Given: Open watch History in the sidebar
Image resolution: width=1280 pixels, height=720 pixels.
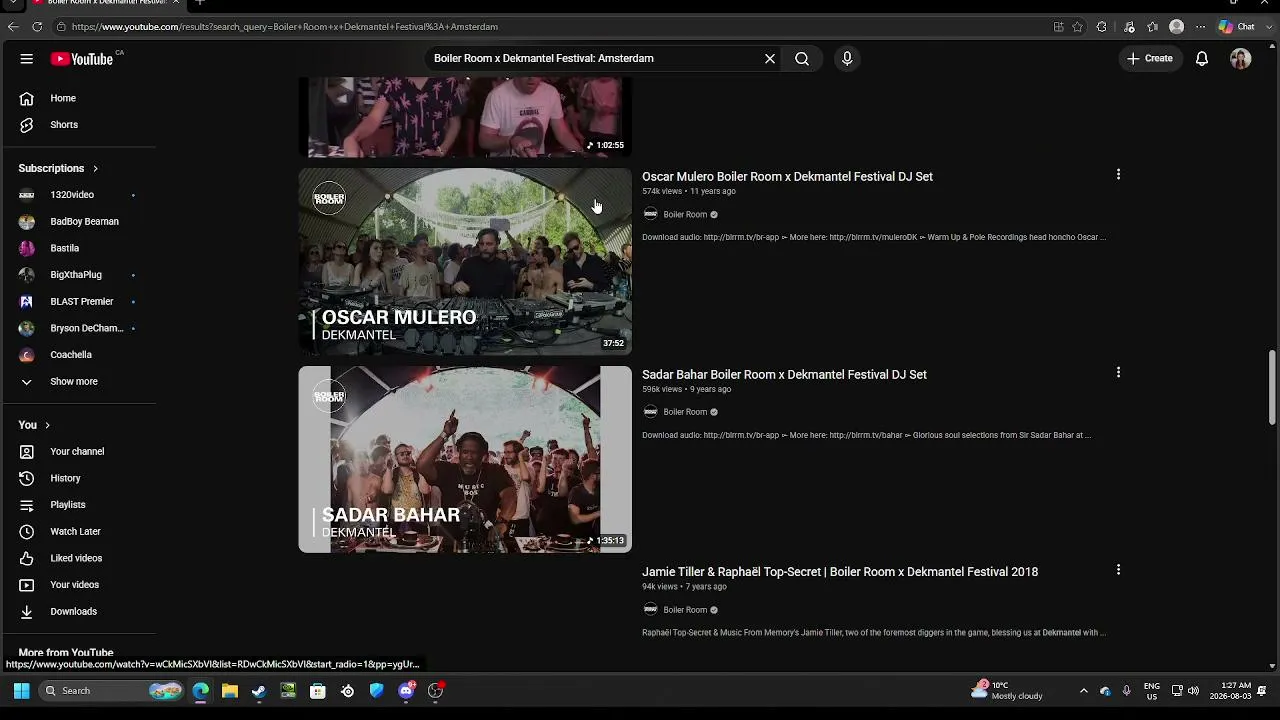Looking at the screenshot, I should click(x=78, y=478).
